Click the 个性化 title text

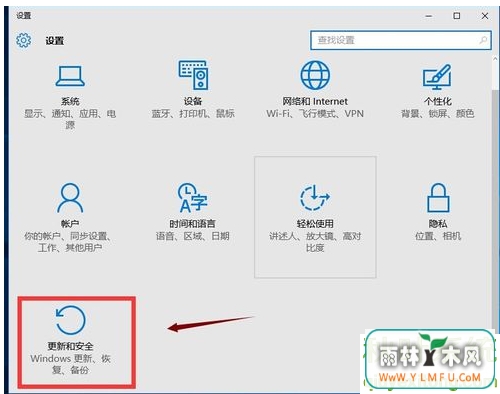(438, 101)
